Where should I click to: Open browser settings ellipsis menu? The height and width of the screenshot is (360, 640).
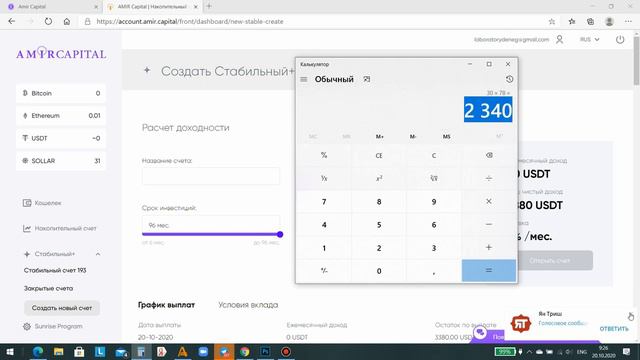pos(628,21)
